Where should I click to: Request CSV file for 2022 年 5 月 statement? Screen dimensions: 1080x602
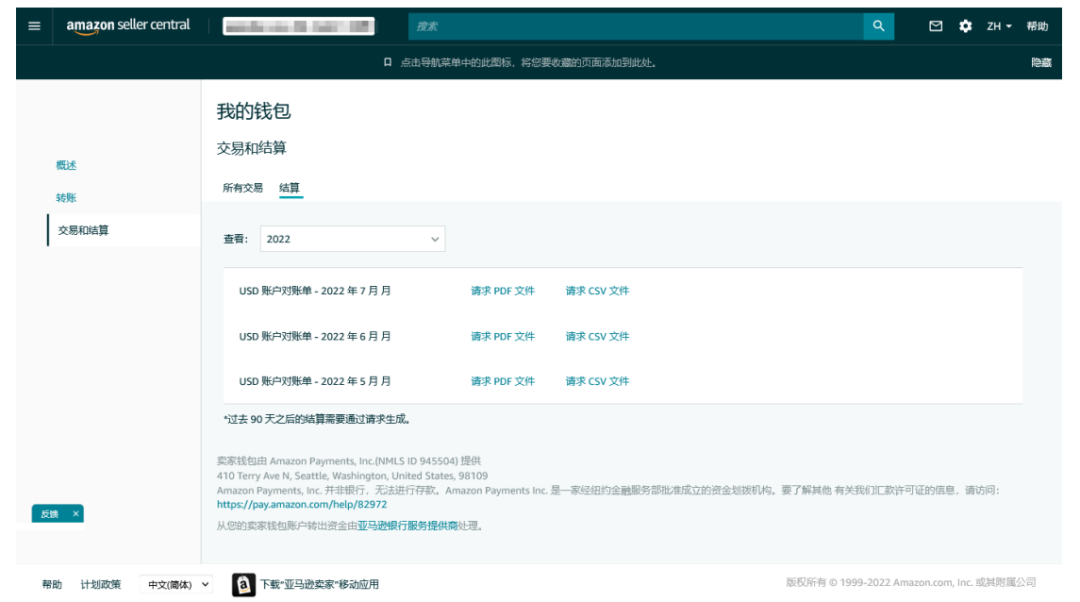point(597,381)
